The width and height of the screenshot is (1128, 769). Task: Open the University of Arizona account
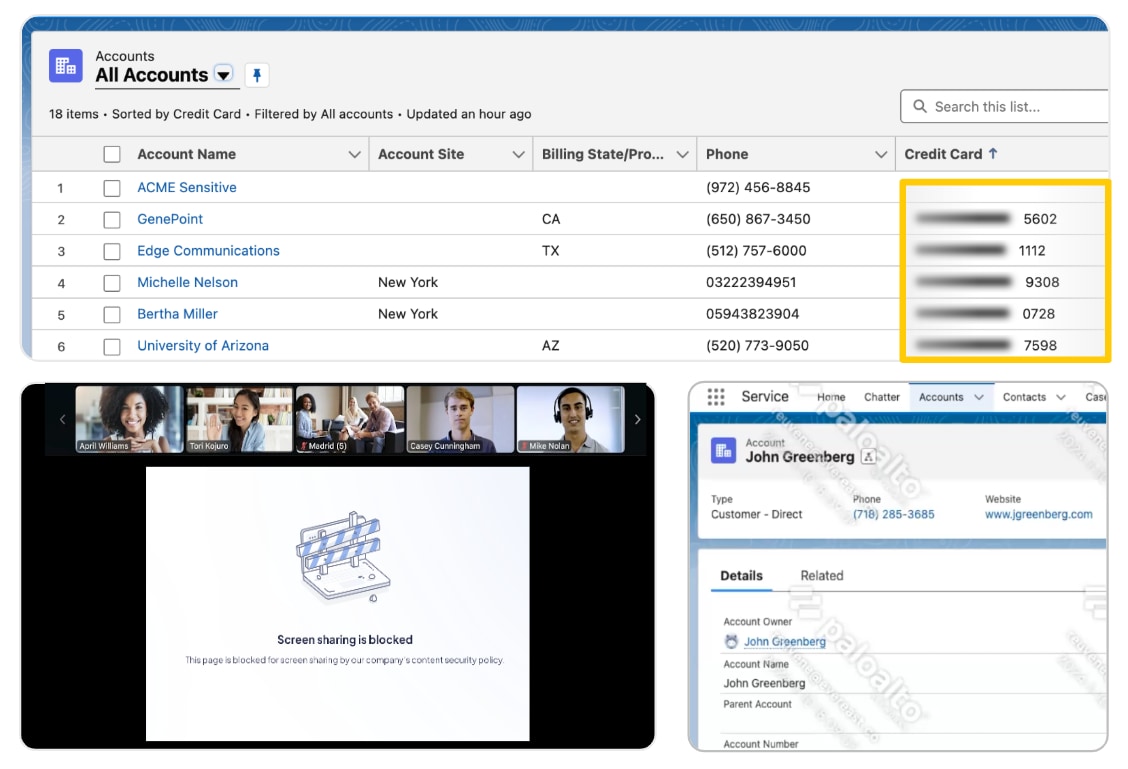203,345
